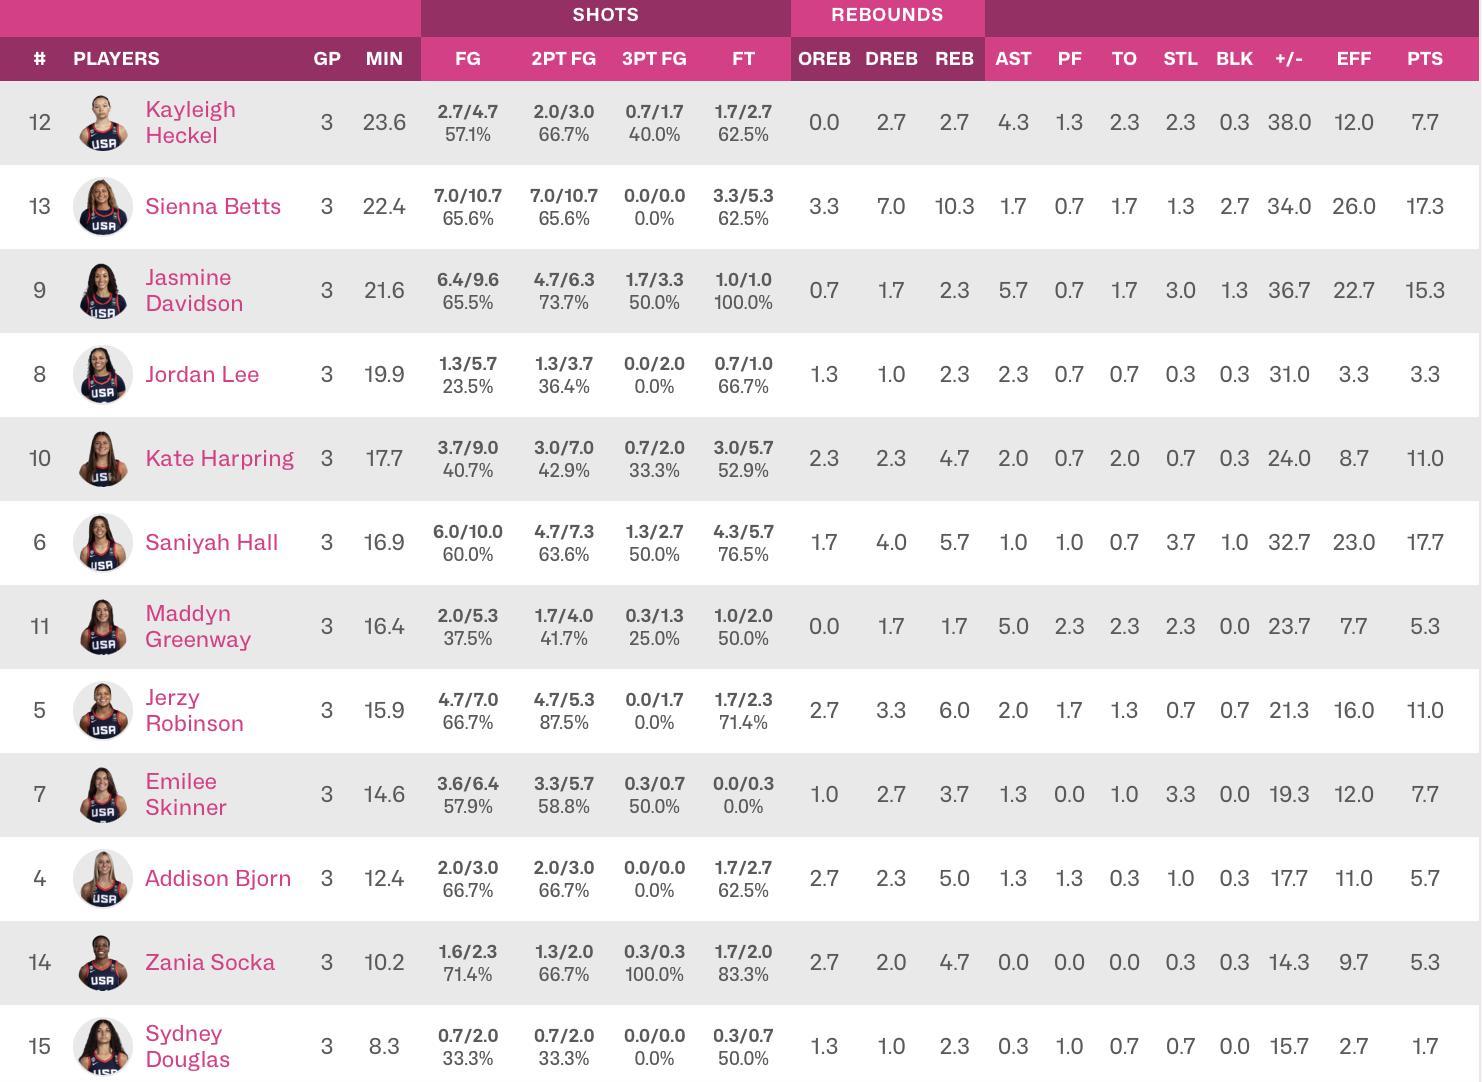1482x1082 pixels.
Task: Sort by the AST column header
Action: click(x=1013, y=58)
